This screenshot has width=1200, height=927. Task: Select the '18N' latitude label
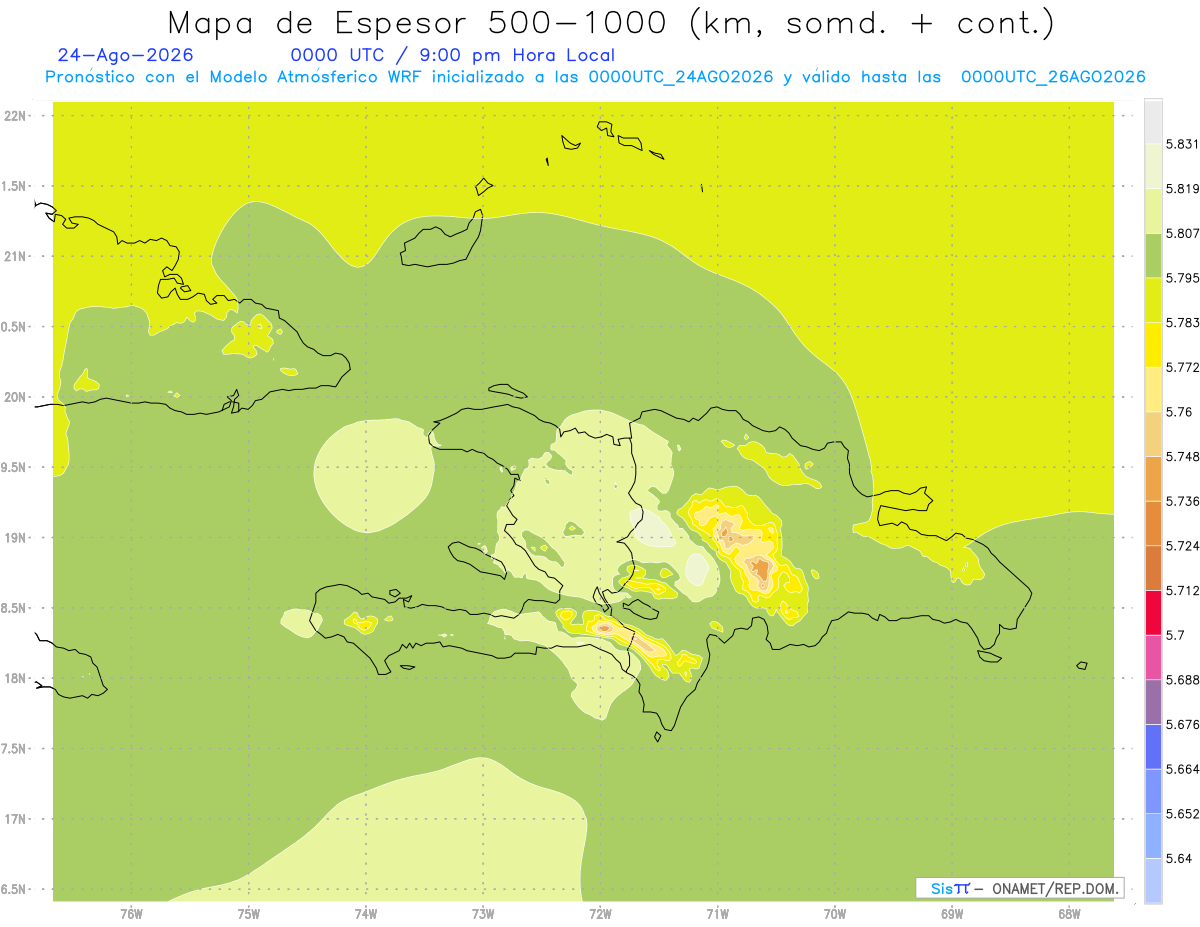(15, 678)
